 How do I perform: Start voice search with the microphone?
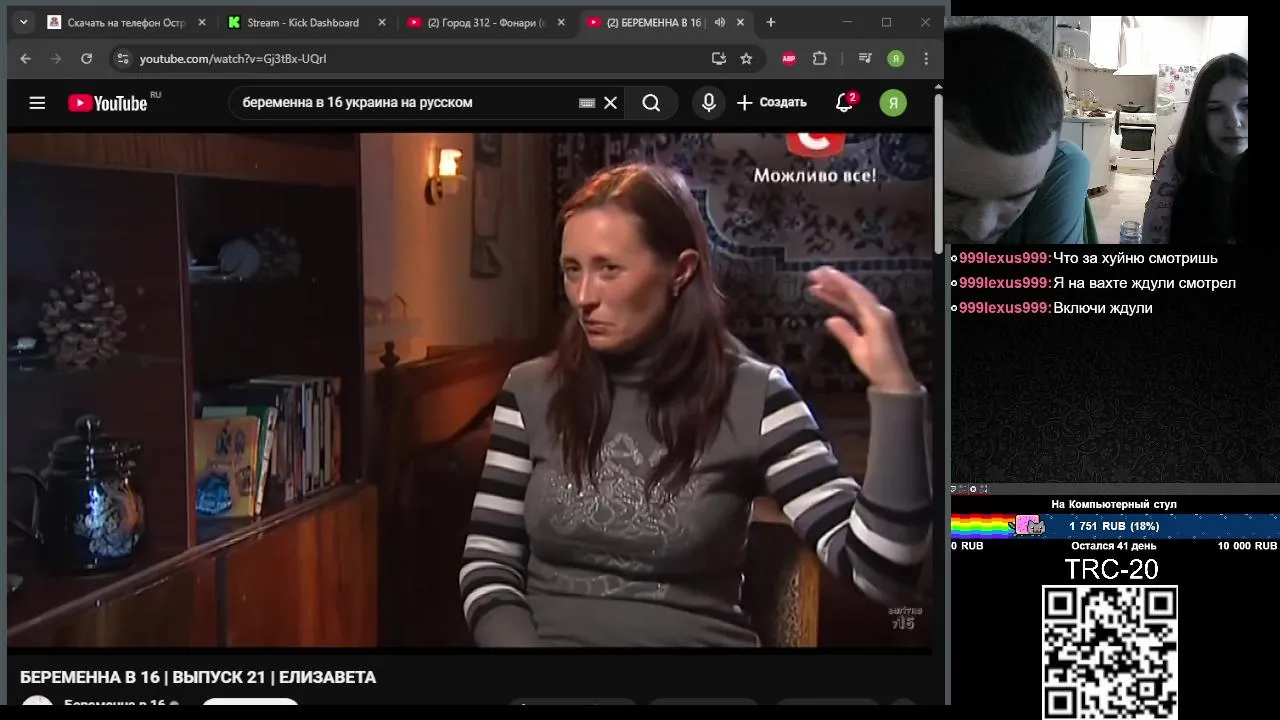pos(709,102)
